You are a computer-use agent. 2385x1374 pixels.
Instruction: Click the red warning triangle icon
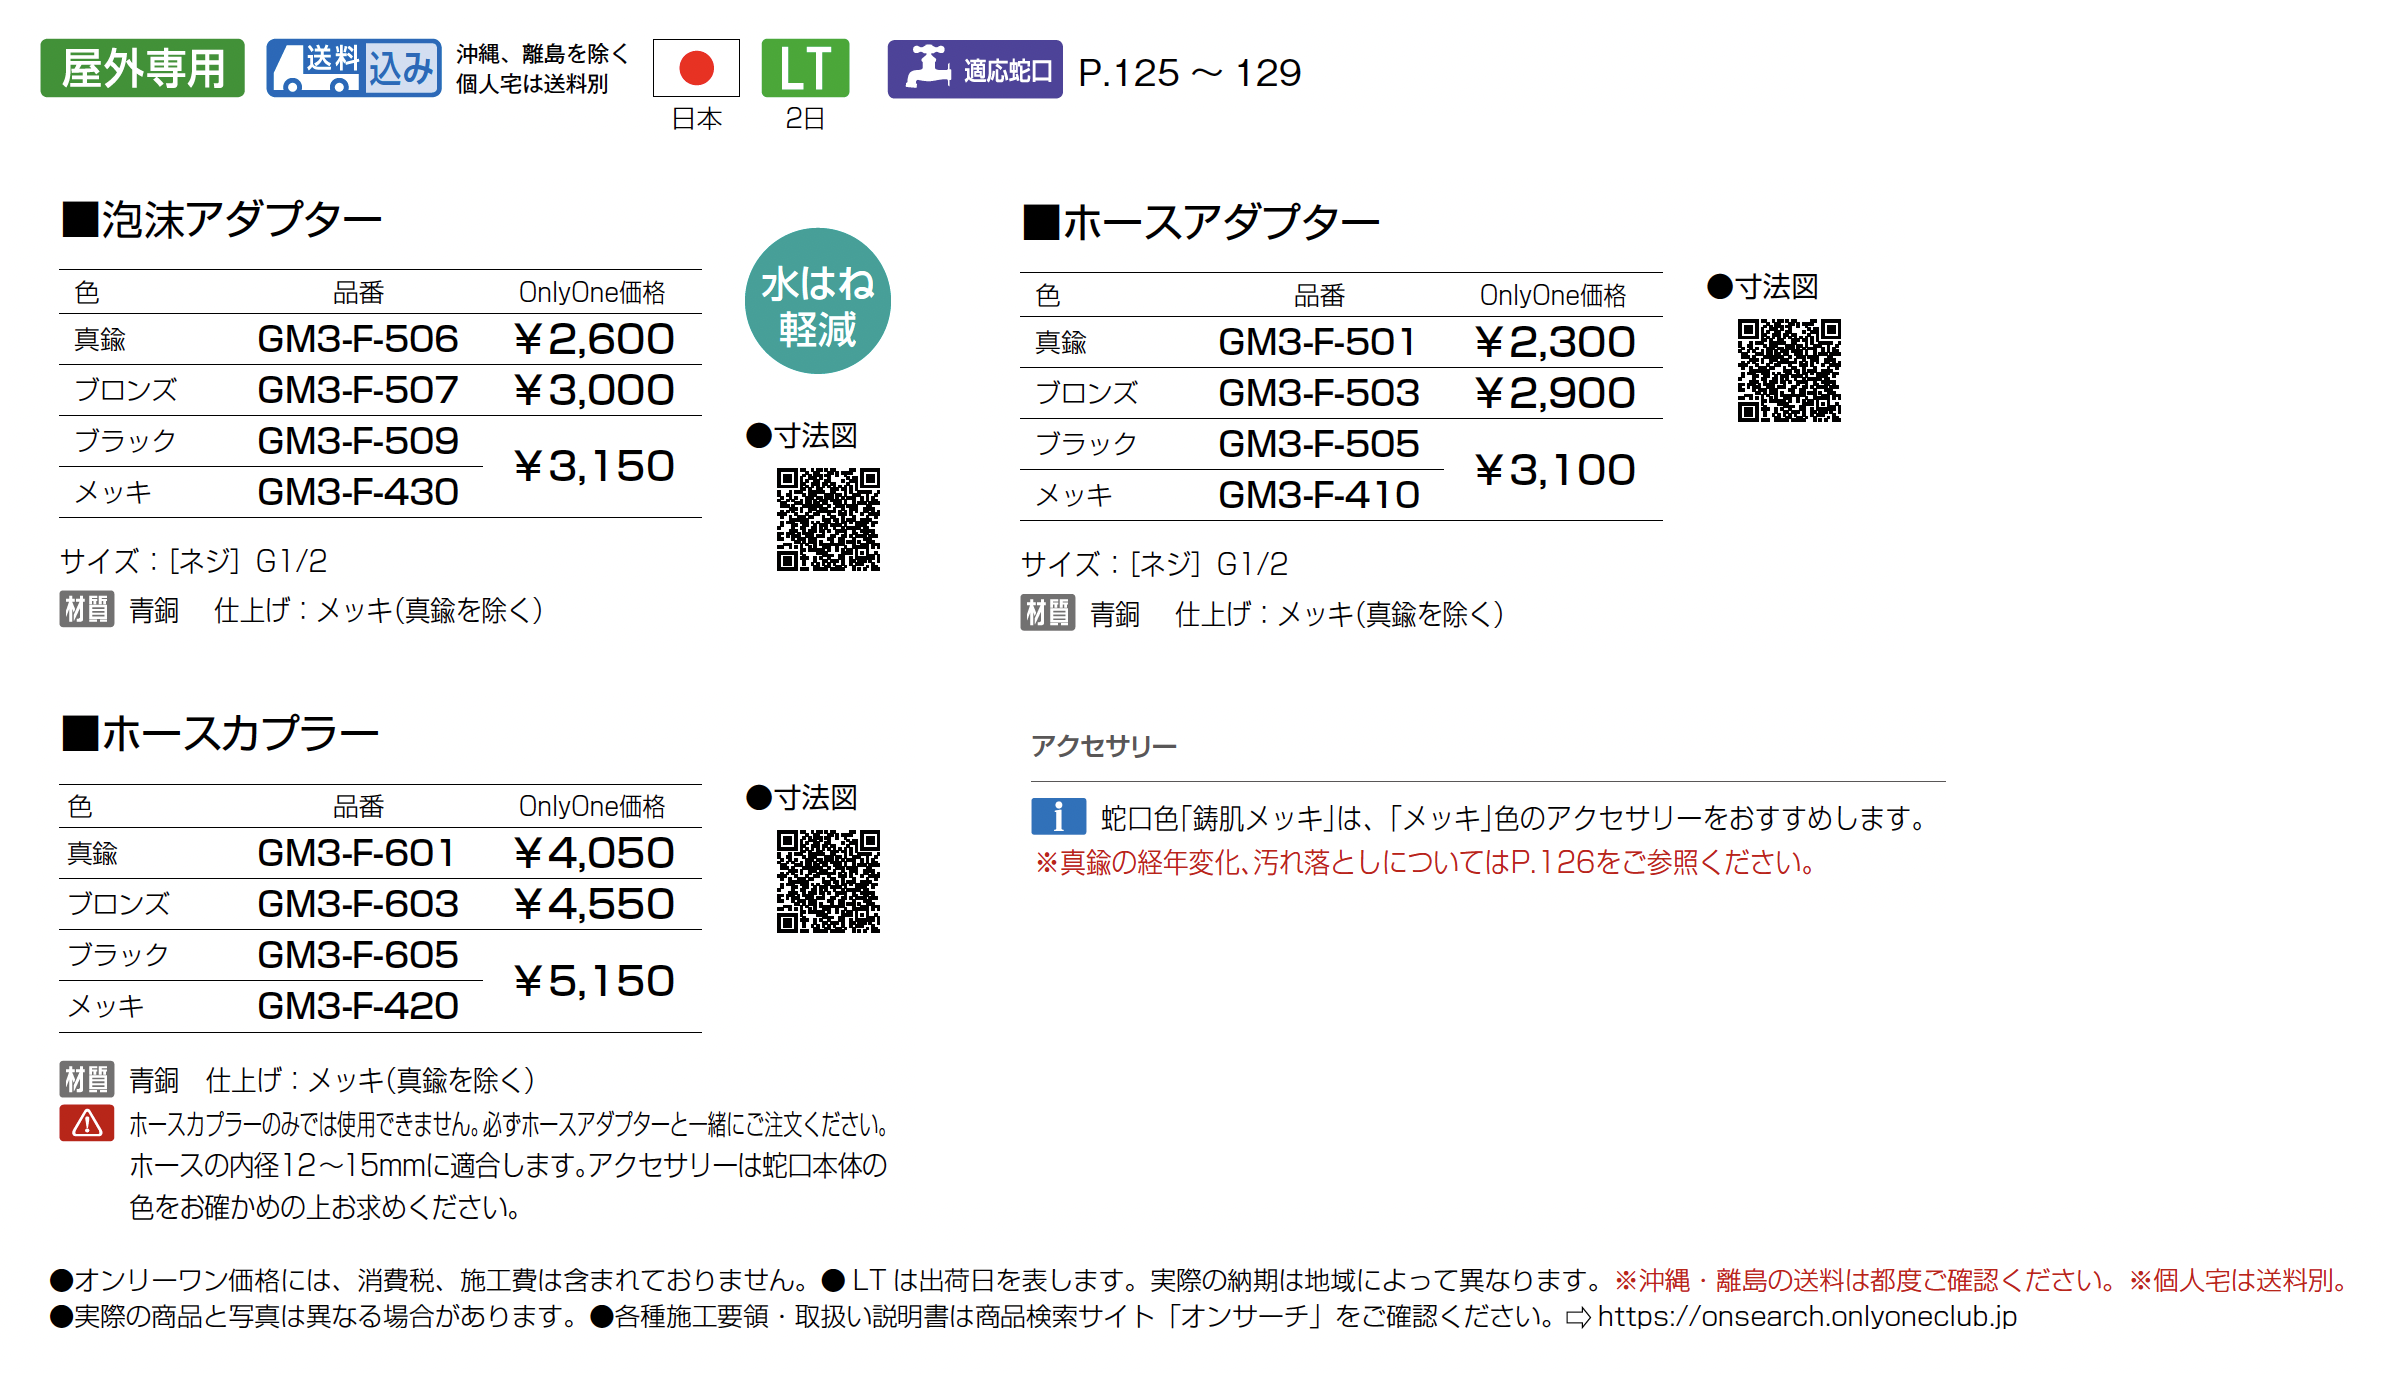pyautogui.click(x=87, y=1123)
